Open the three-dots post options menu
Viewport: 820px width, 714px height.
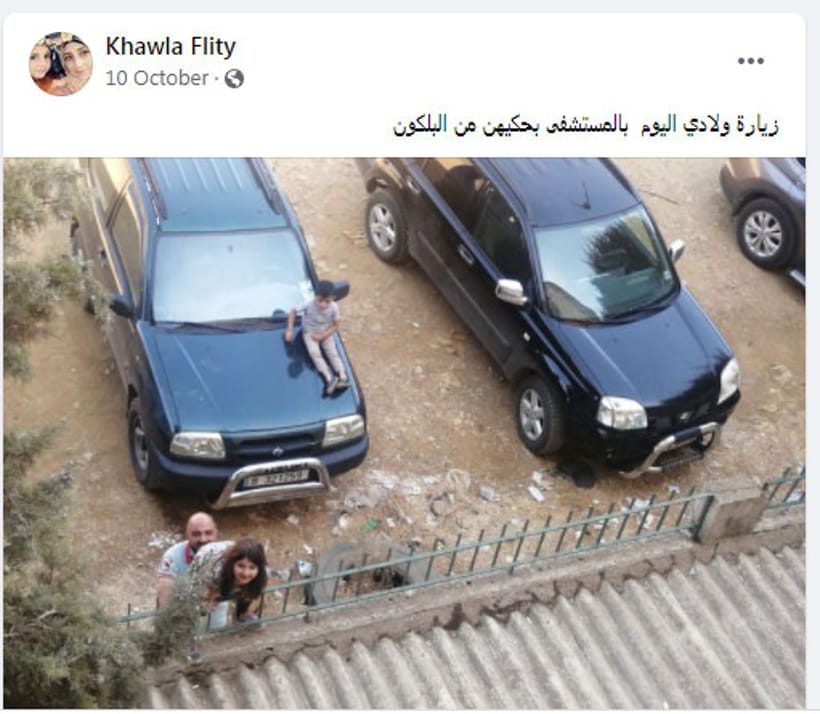click(x=750, y=61)
